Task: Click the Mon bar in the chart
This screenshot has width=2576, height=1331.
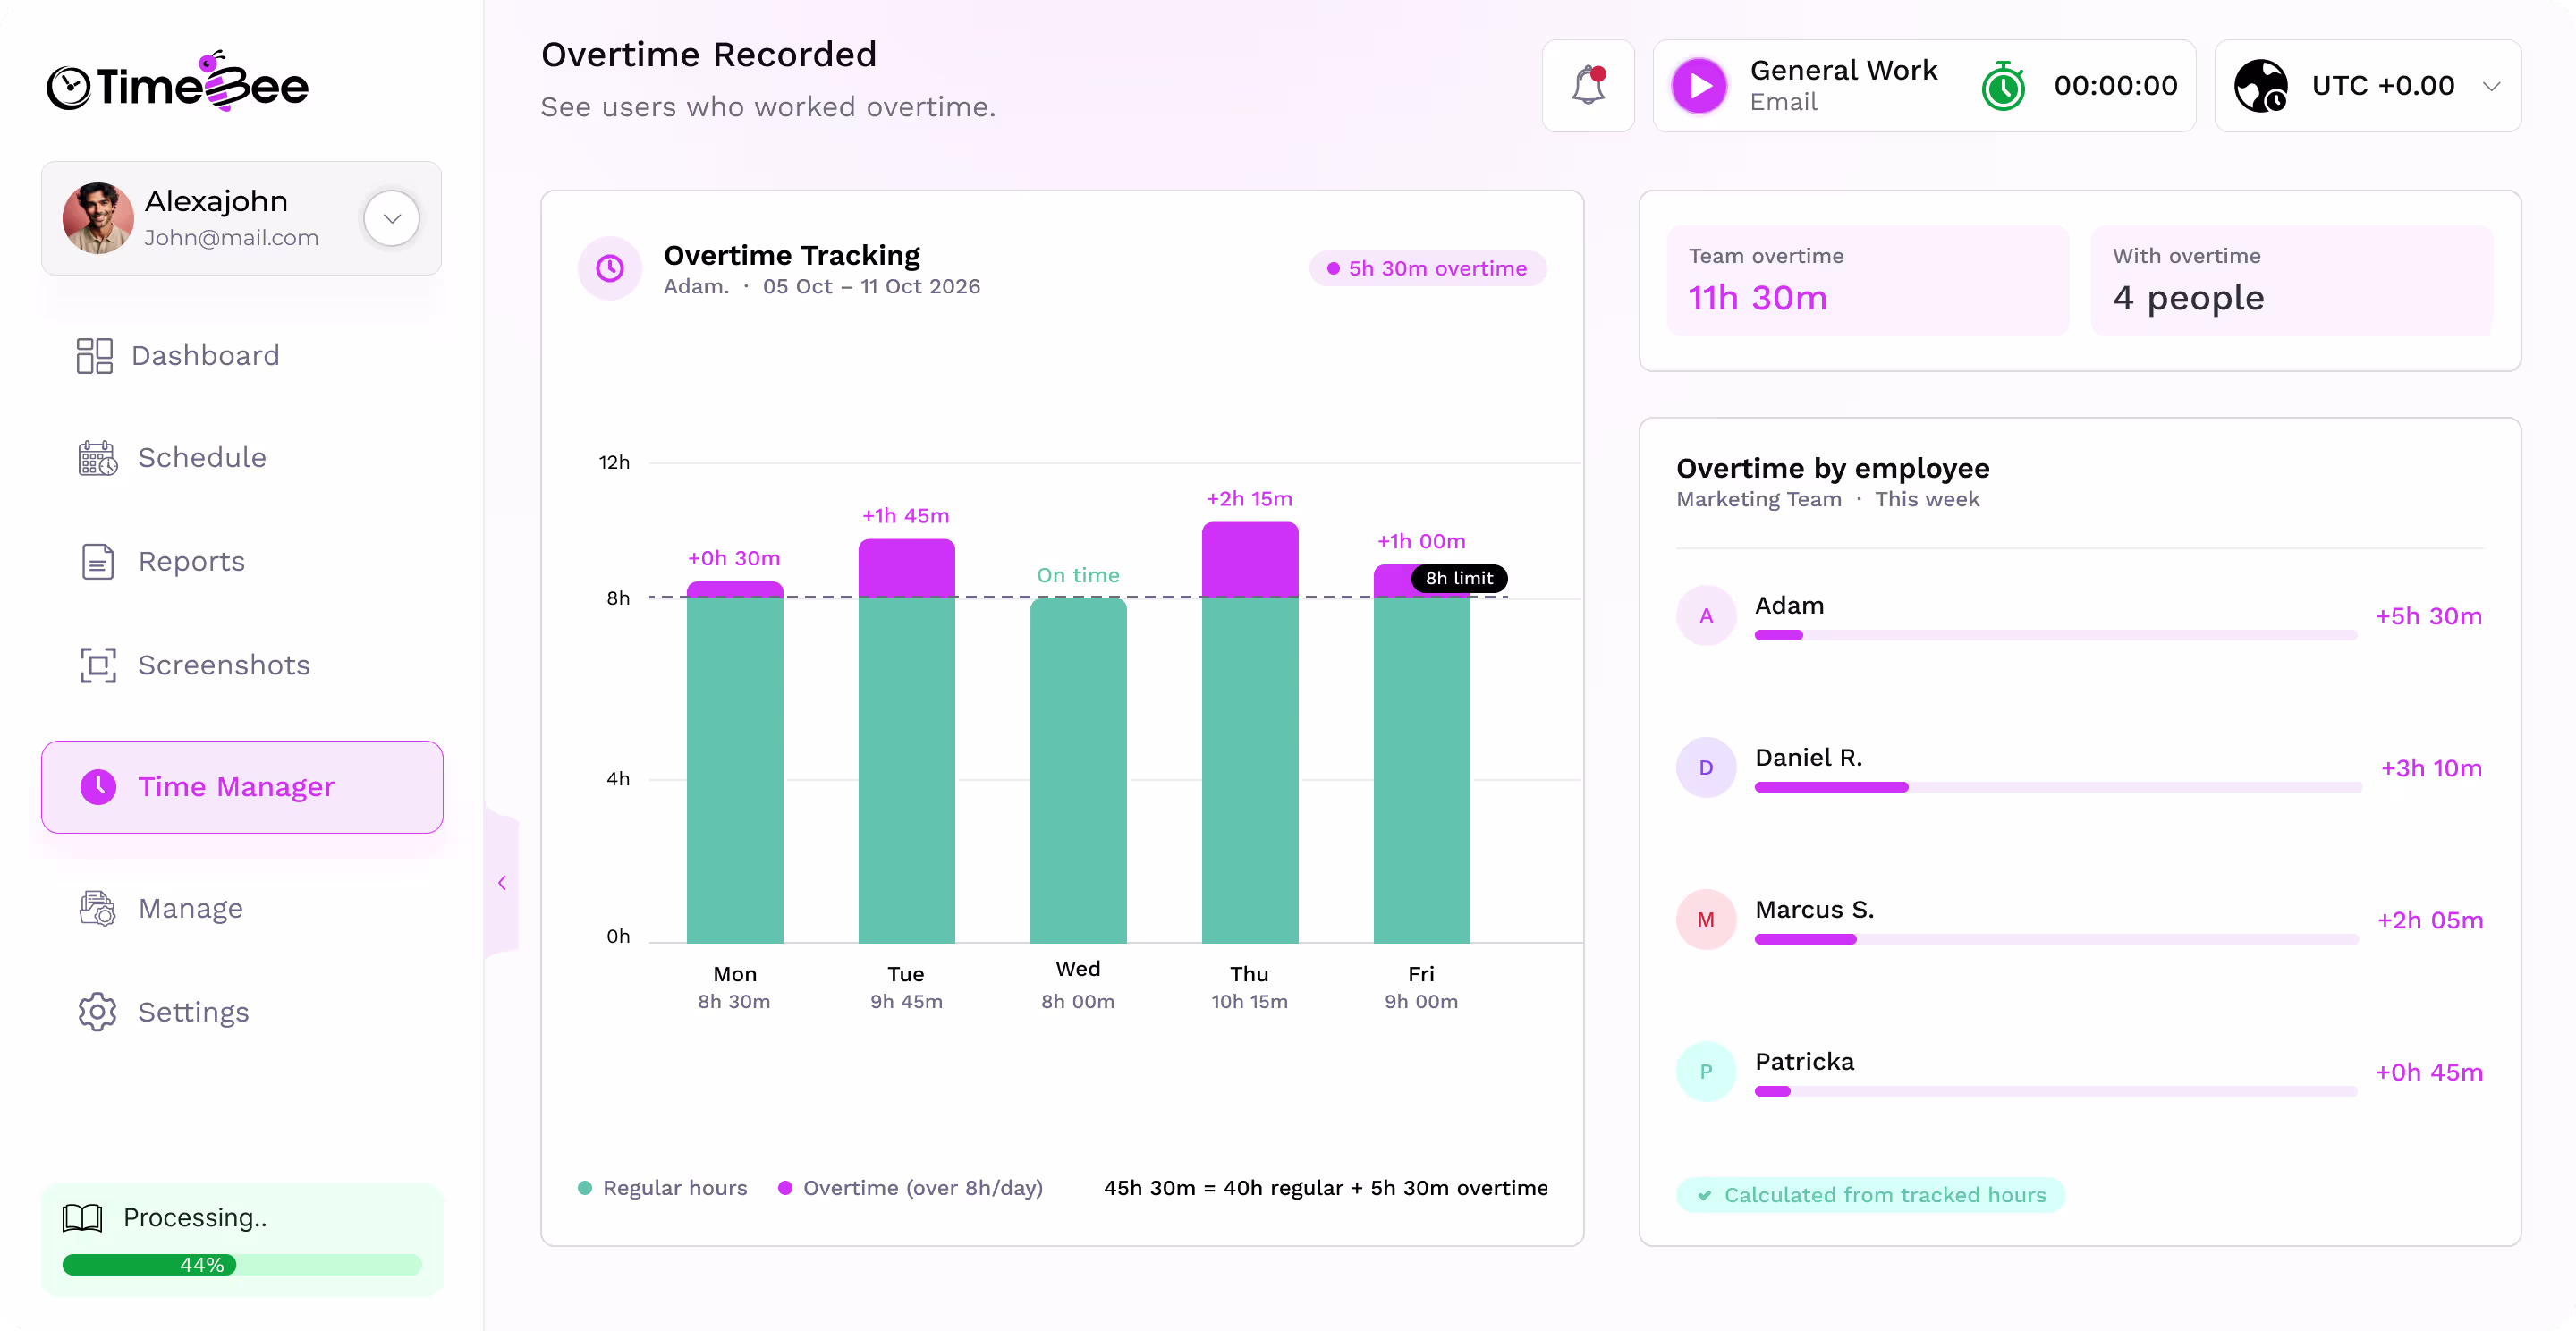Action: click(x=735, y=762)
